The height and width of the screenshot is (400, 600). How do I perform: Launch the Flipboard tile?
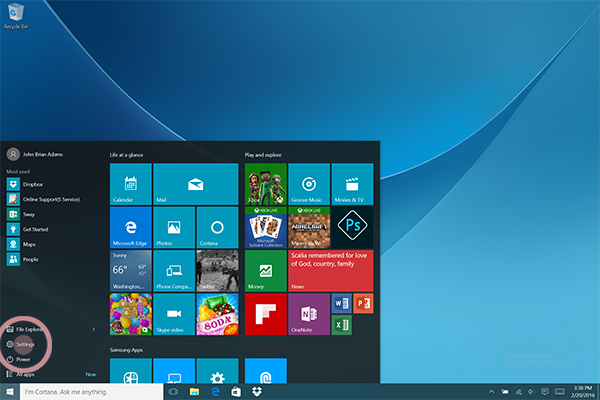pos(266,314)
